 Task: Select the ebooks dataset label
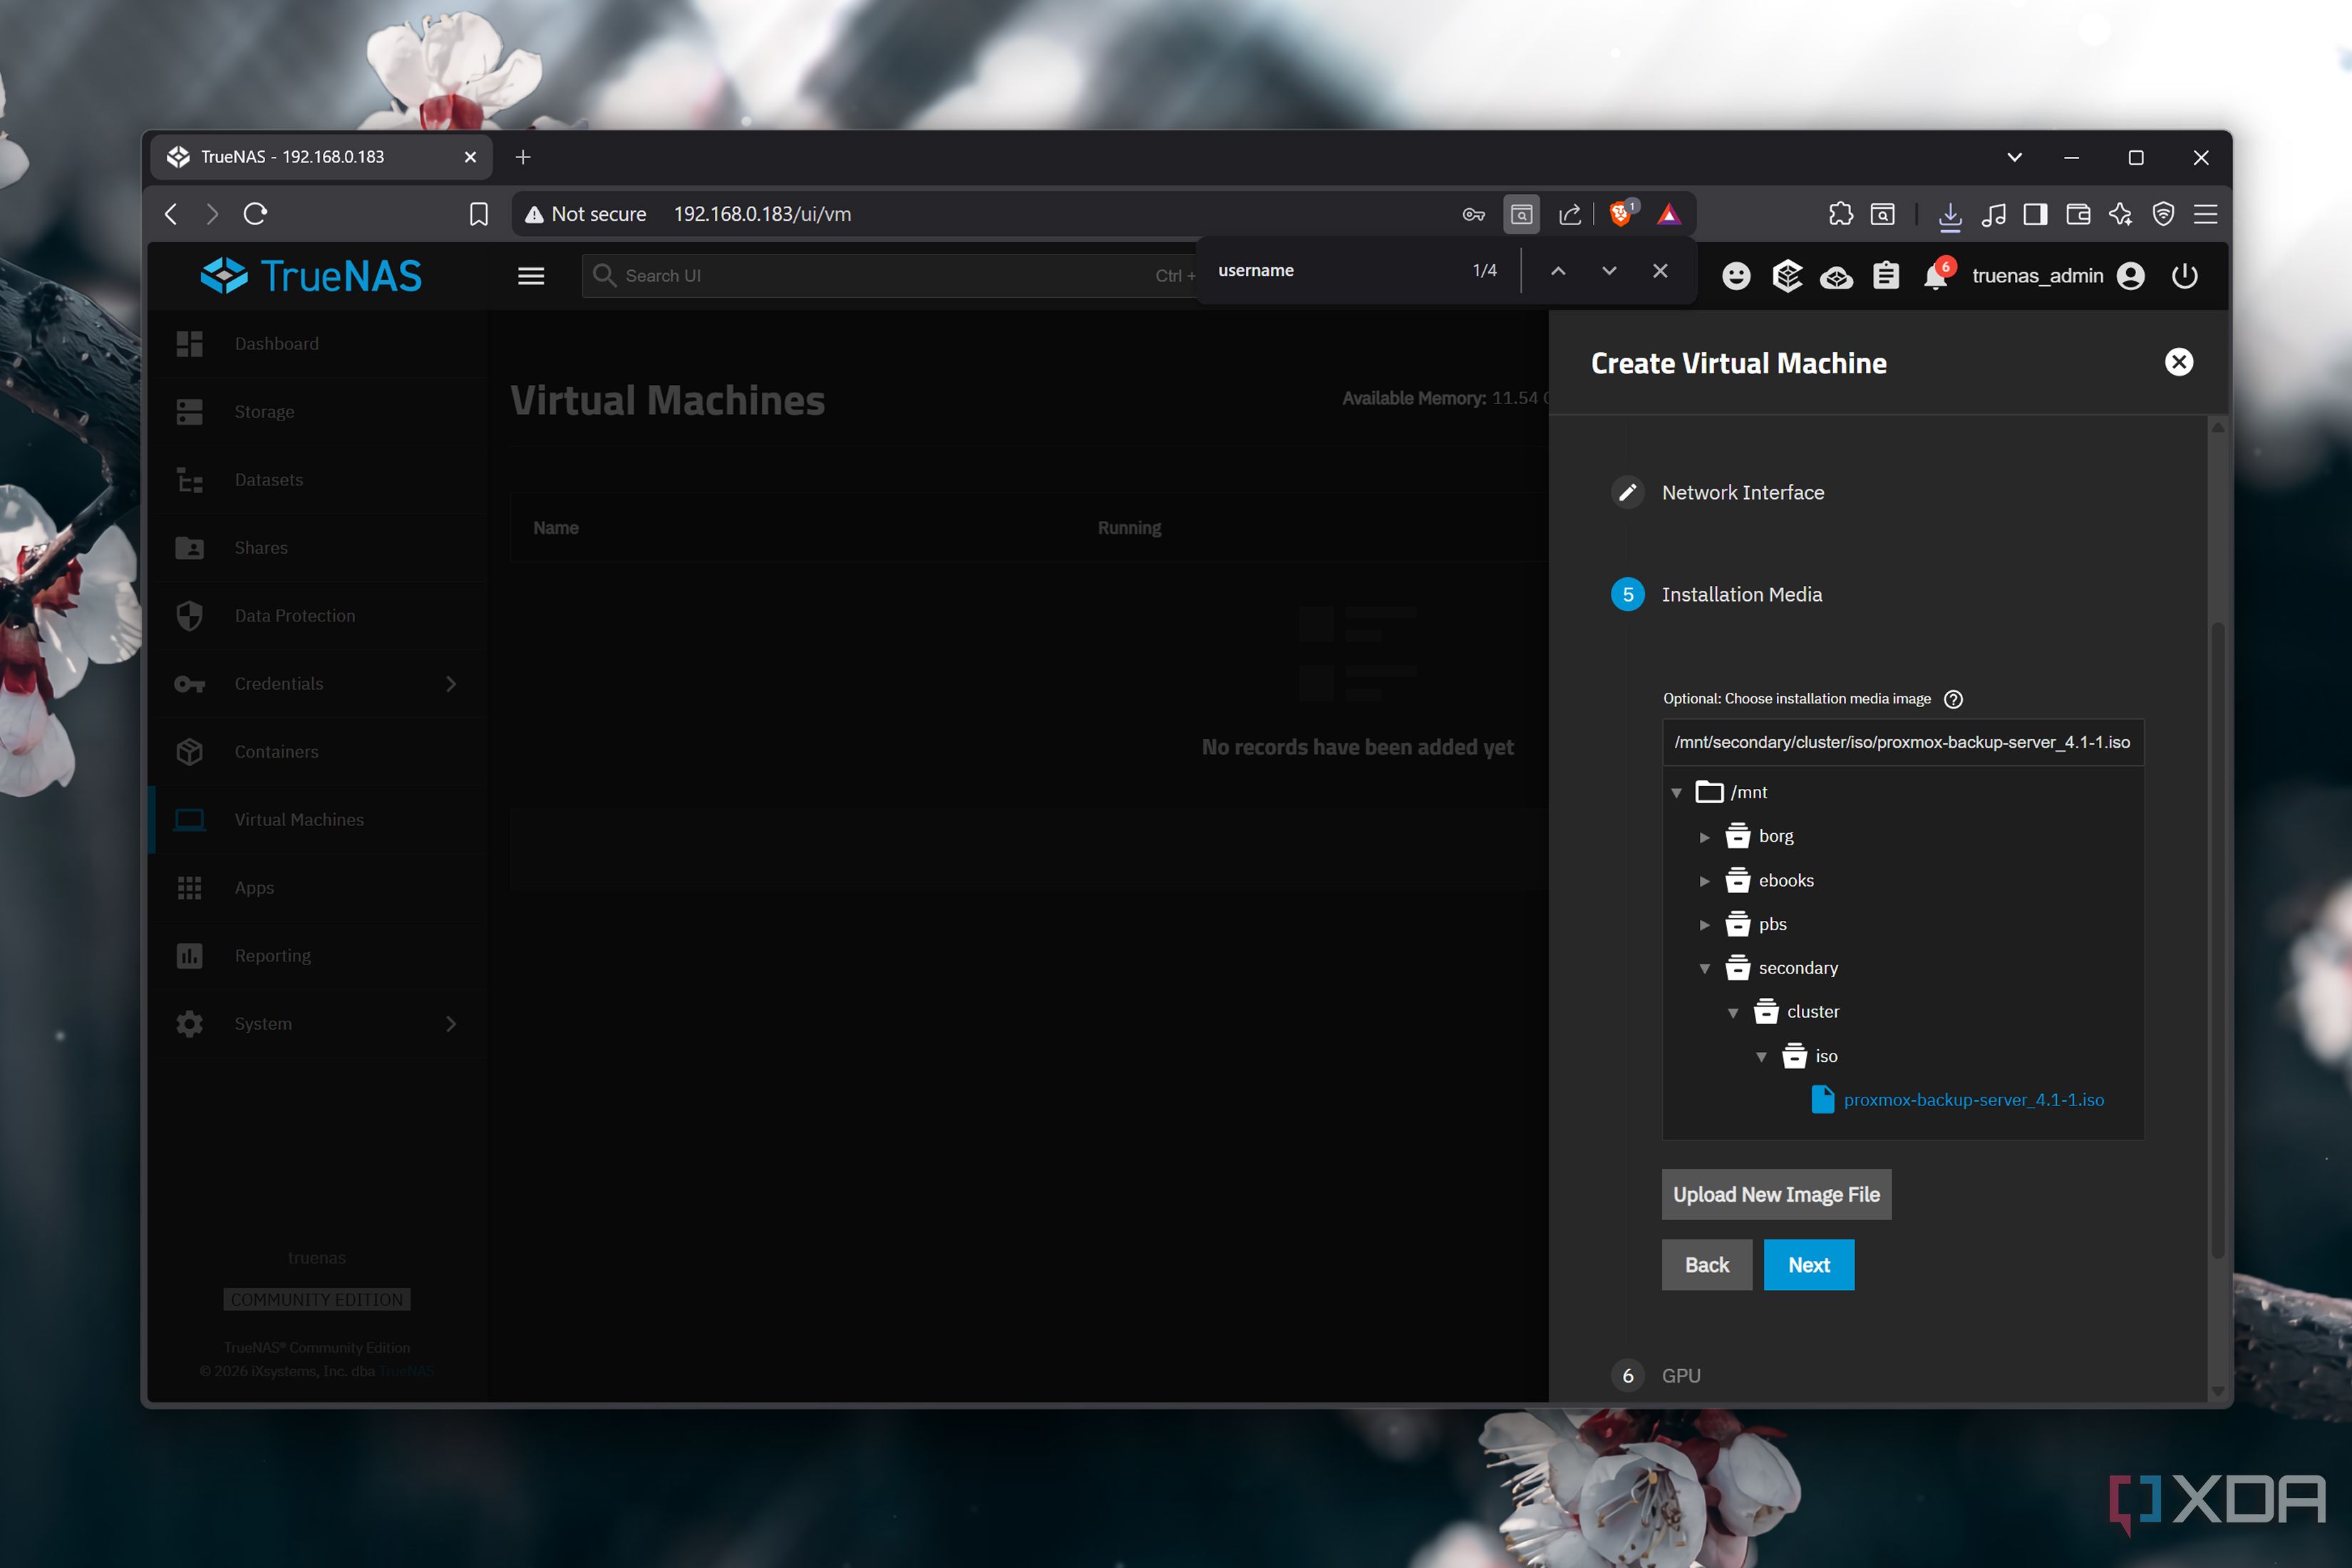[x=1786, y=880]
